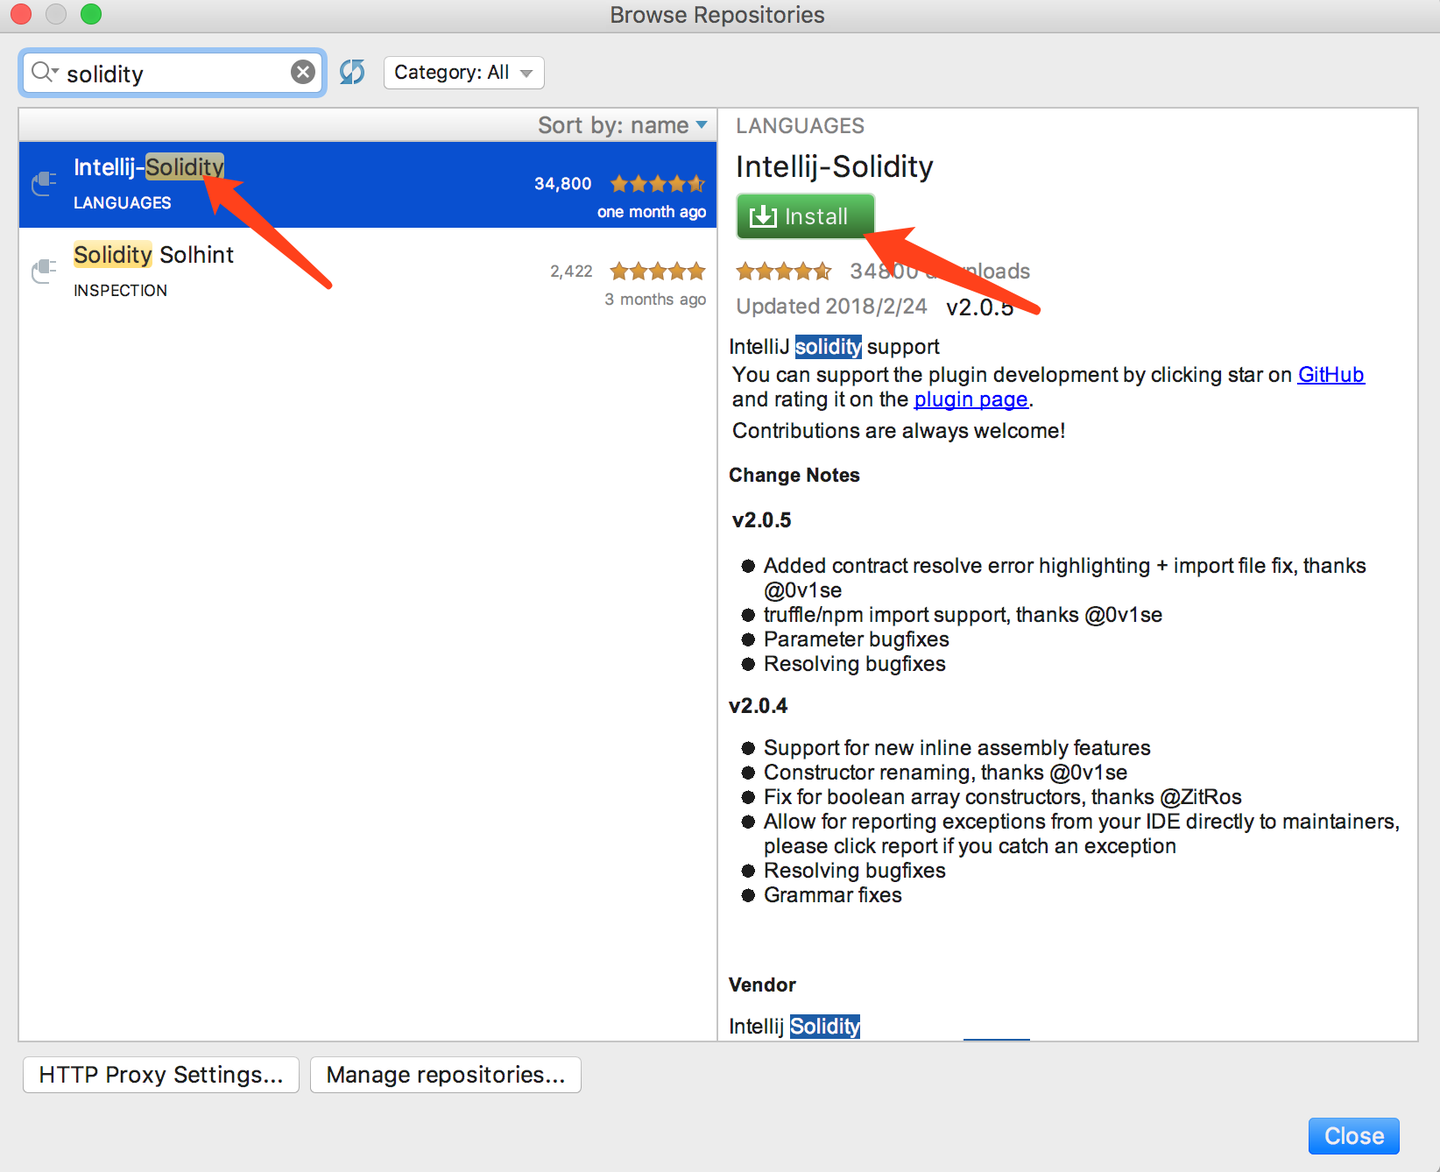1440x1172 pixels.
Task: Open the GitHub link
Action: coord(1331,375)
